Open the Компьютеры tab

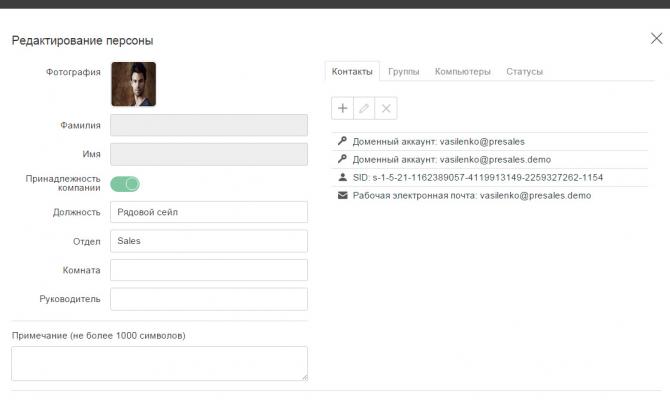[462, 72]
